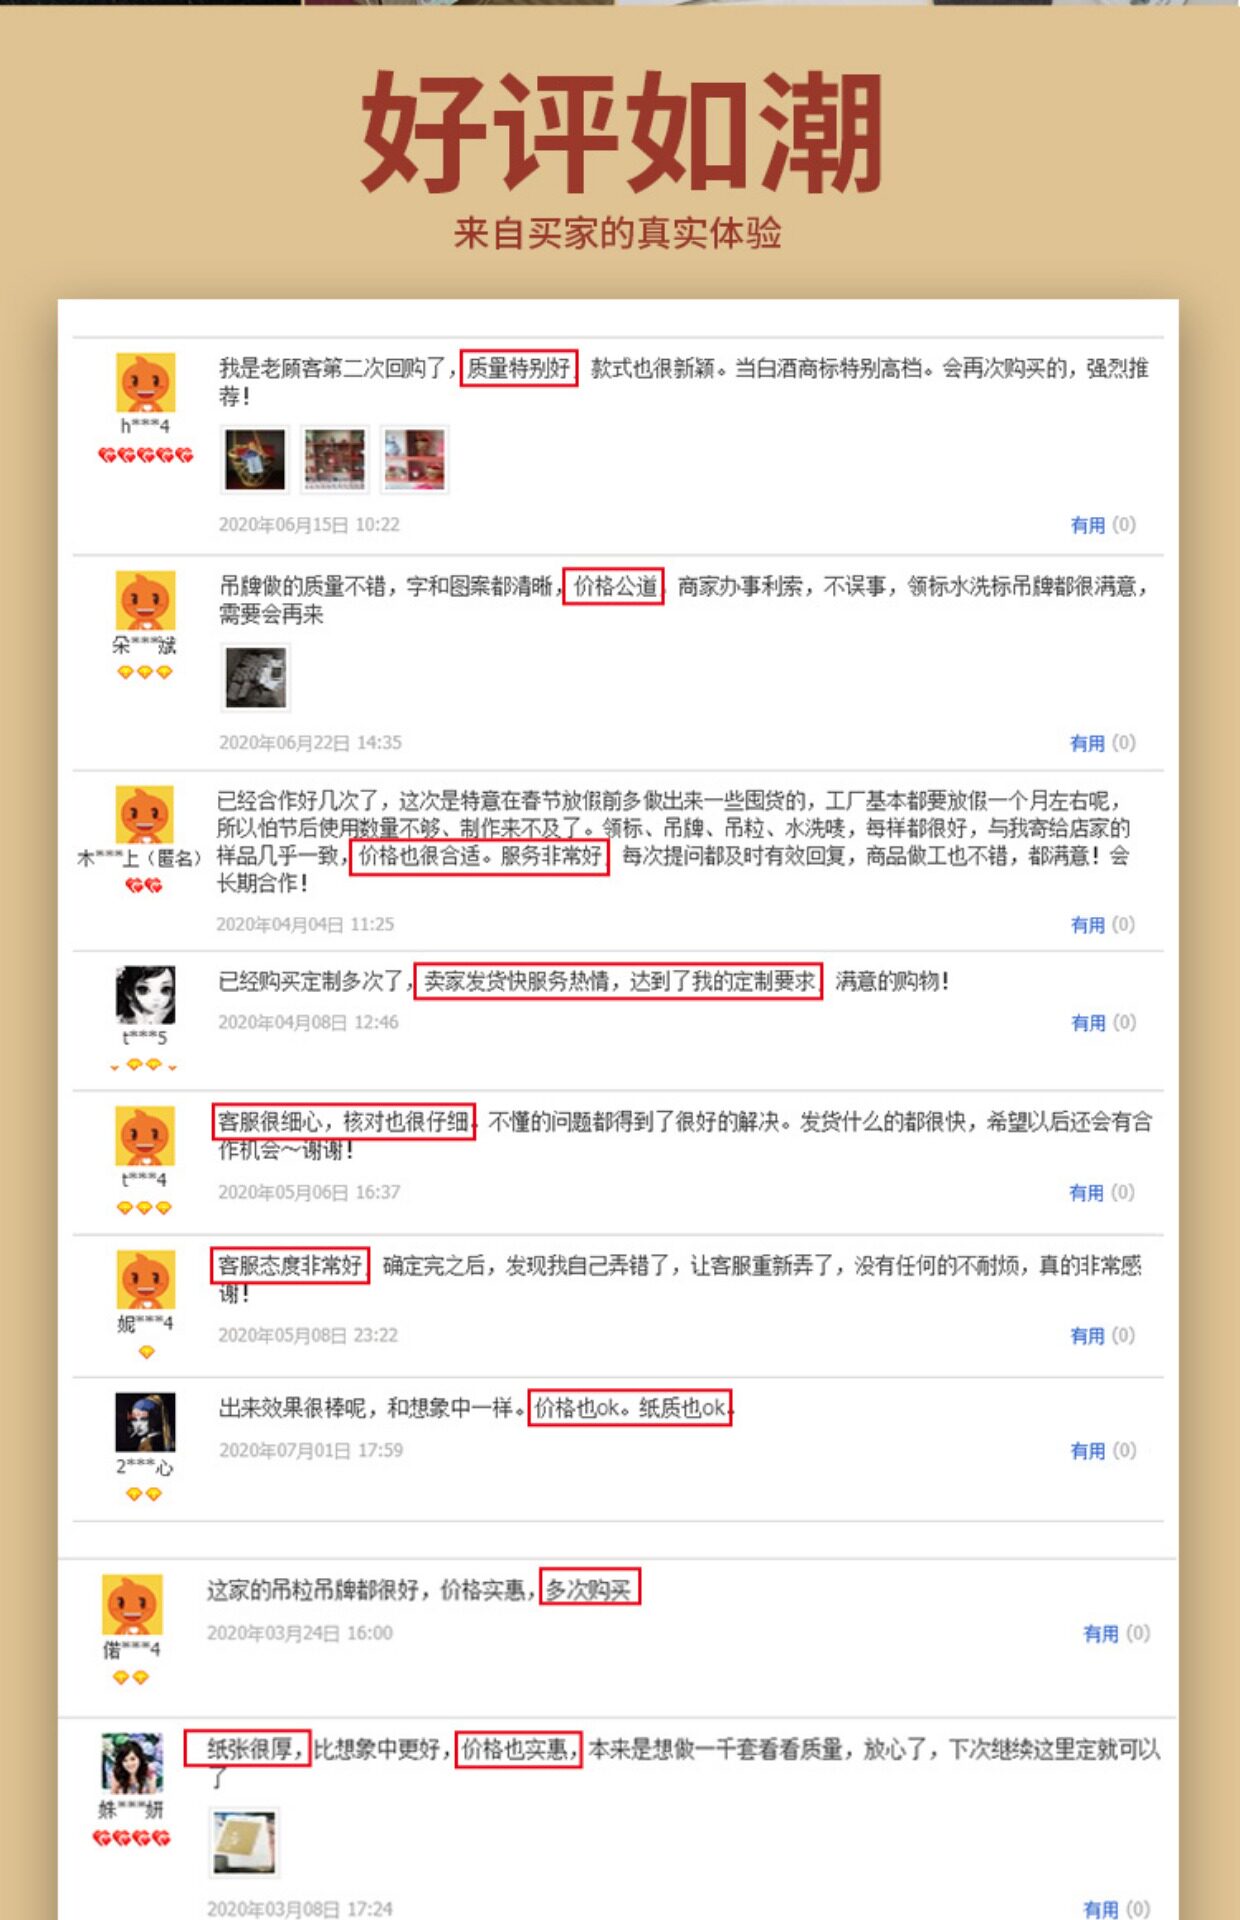Open first review photo in h***4's review

tap(255, 459)
